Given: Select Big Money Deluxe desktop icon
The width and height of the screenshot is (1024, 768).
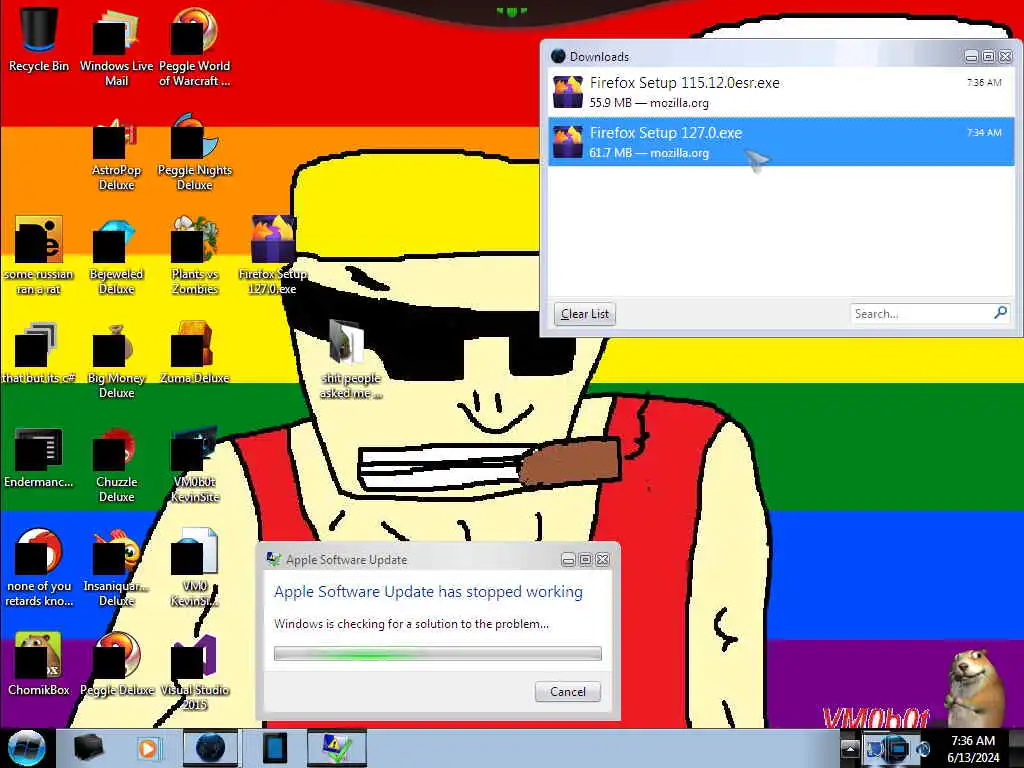Looking at the screenshot, I should (x=116, y=360).
